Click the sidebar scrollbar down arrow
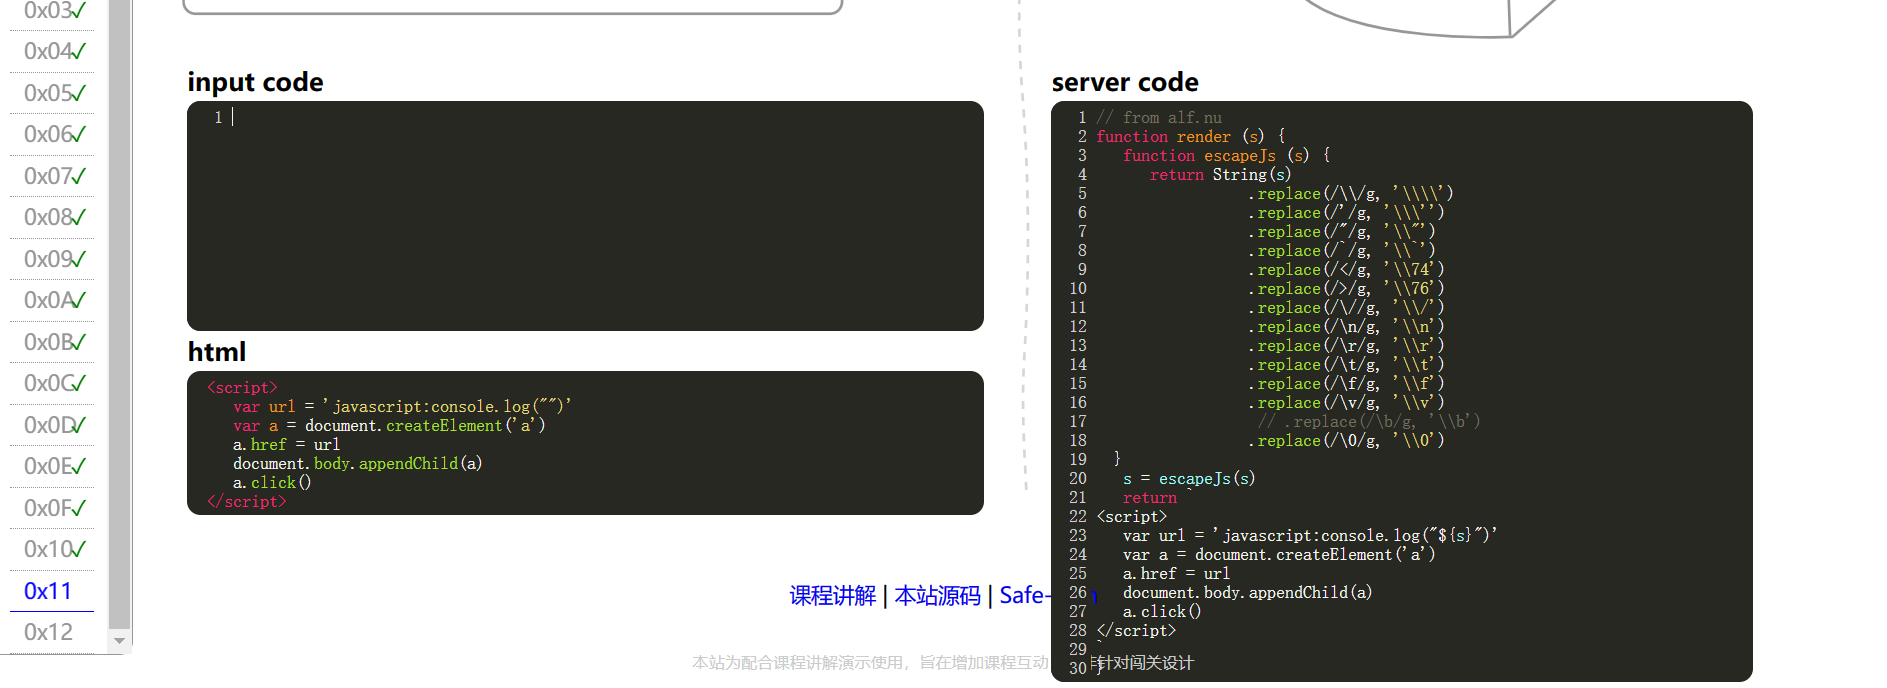The height and width of the screenshot is (688, 1887). pos(120,641)
